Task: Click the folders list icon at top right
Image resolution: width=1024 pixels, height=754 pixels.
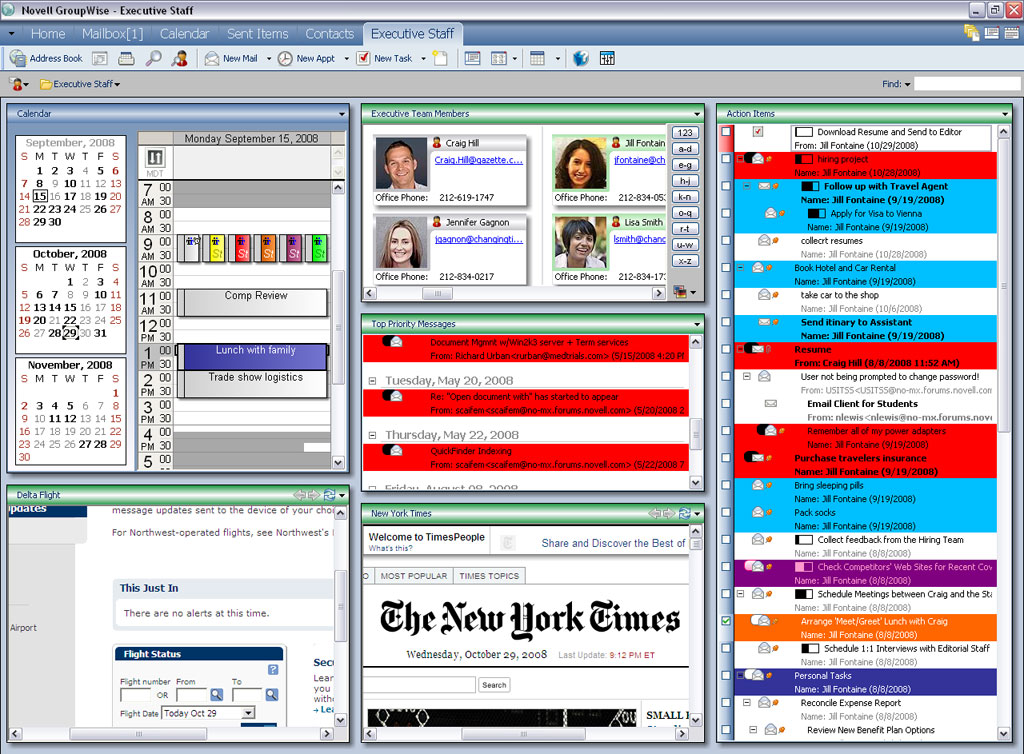Action: tap(971, 33)
